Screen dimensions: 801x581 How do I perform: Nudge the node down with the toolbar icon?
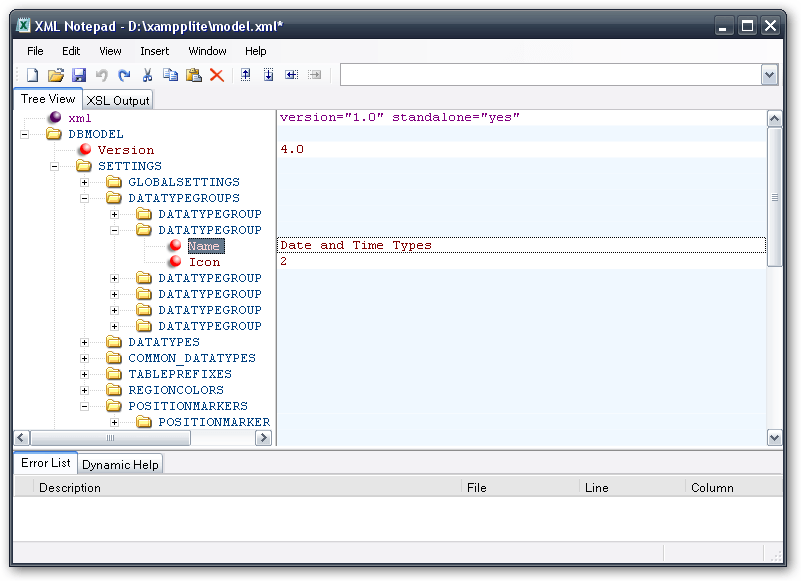coord(269,75)
